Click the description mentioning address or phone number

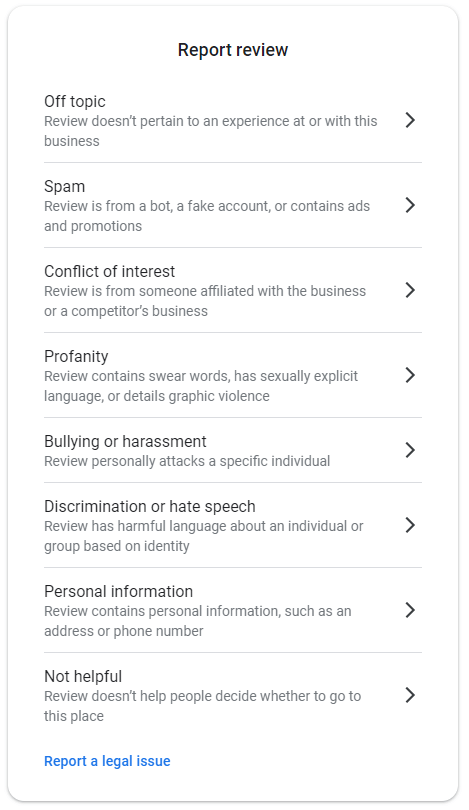click(x=198, y=621)
